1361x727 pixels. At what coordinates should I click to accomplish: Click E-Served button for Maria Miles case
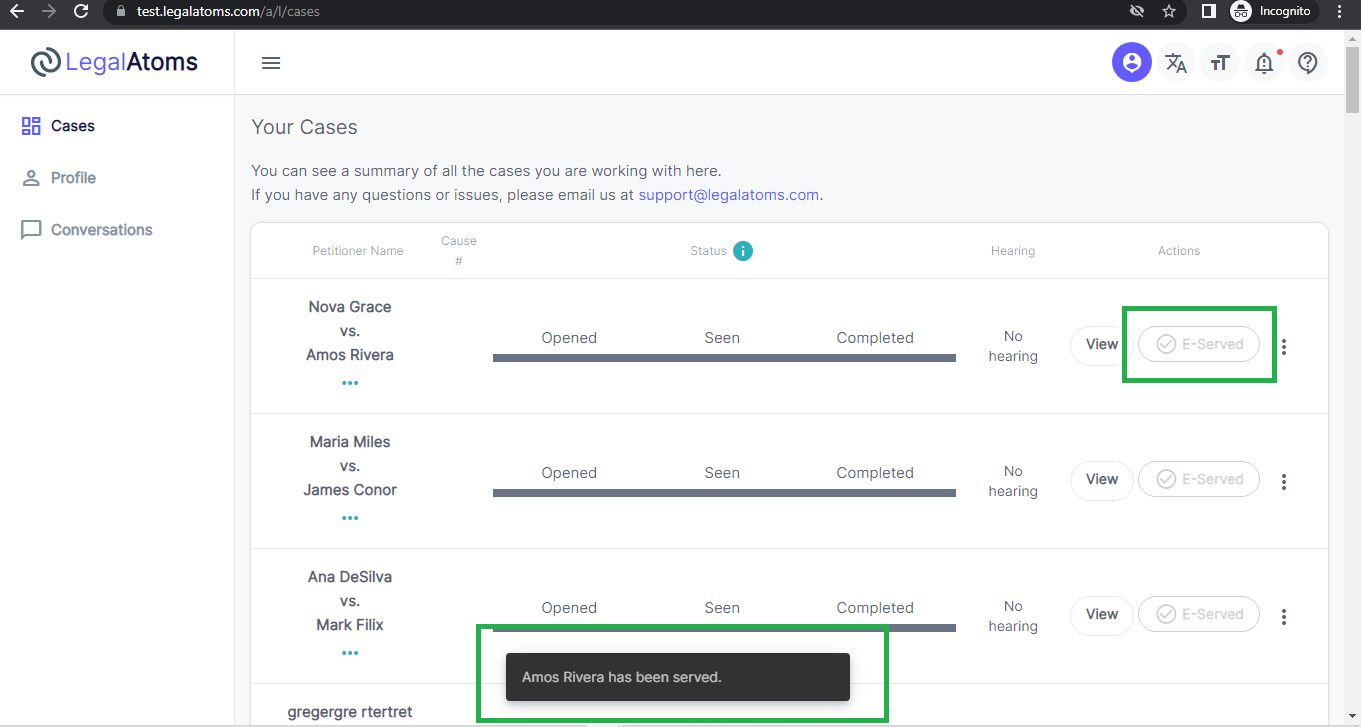coord(1199,479)
